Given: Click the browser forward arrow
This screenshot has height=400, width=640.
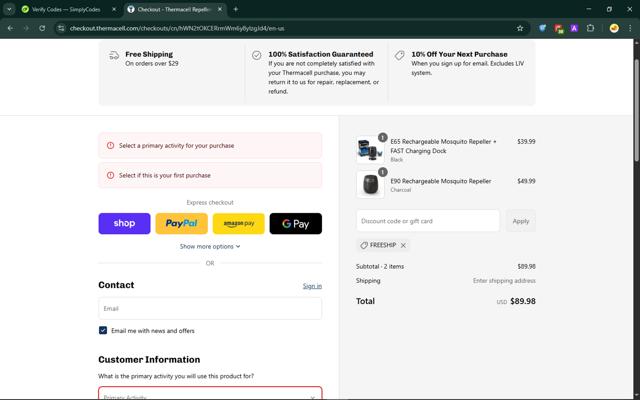Looking at the screenshot, I should pyautogui.click(x=26, y=28).
